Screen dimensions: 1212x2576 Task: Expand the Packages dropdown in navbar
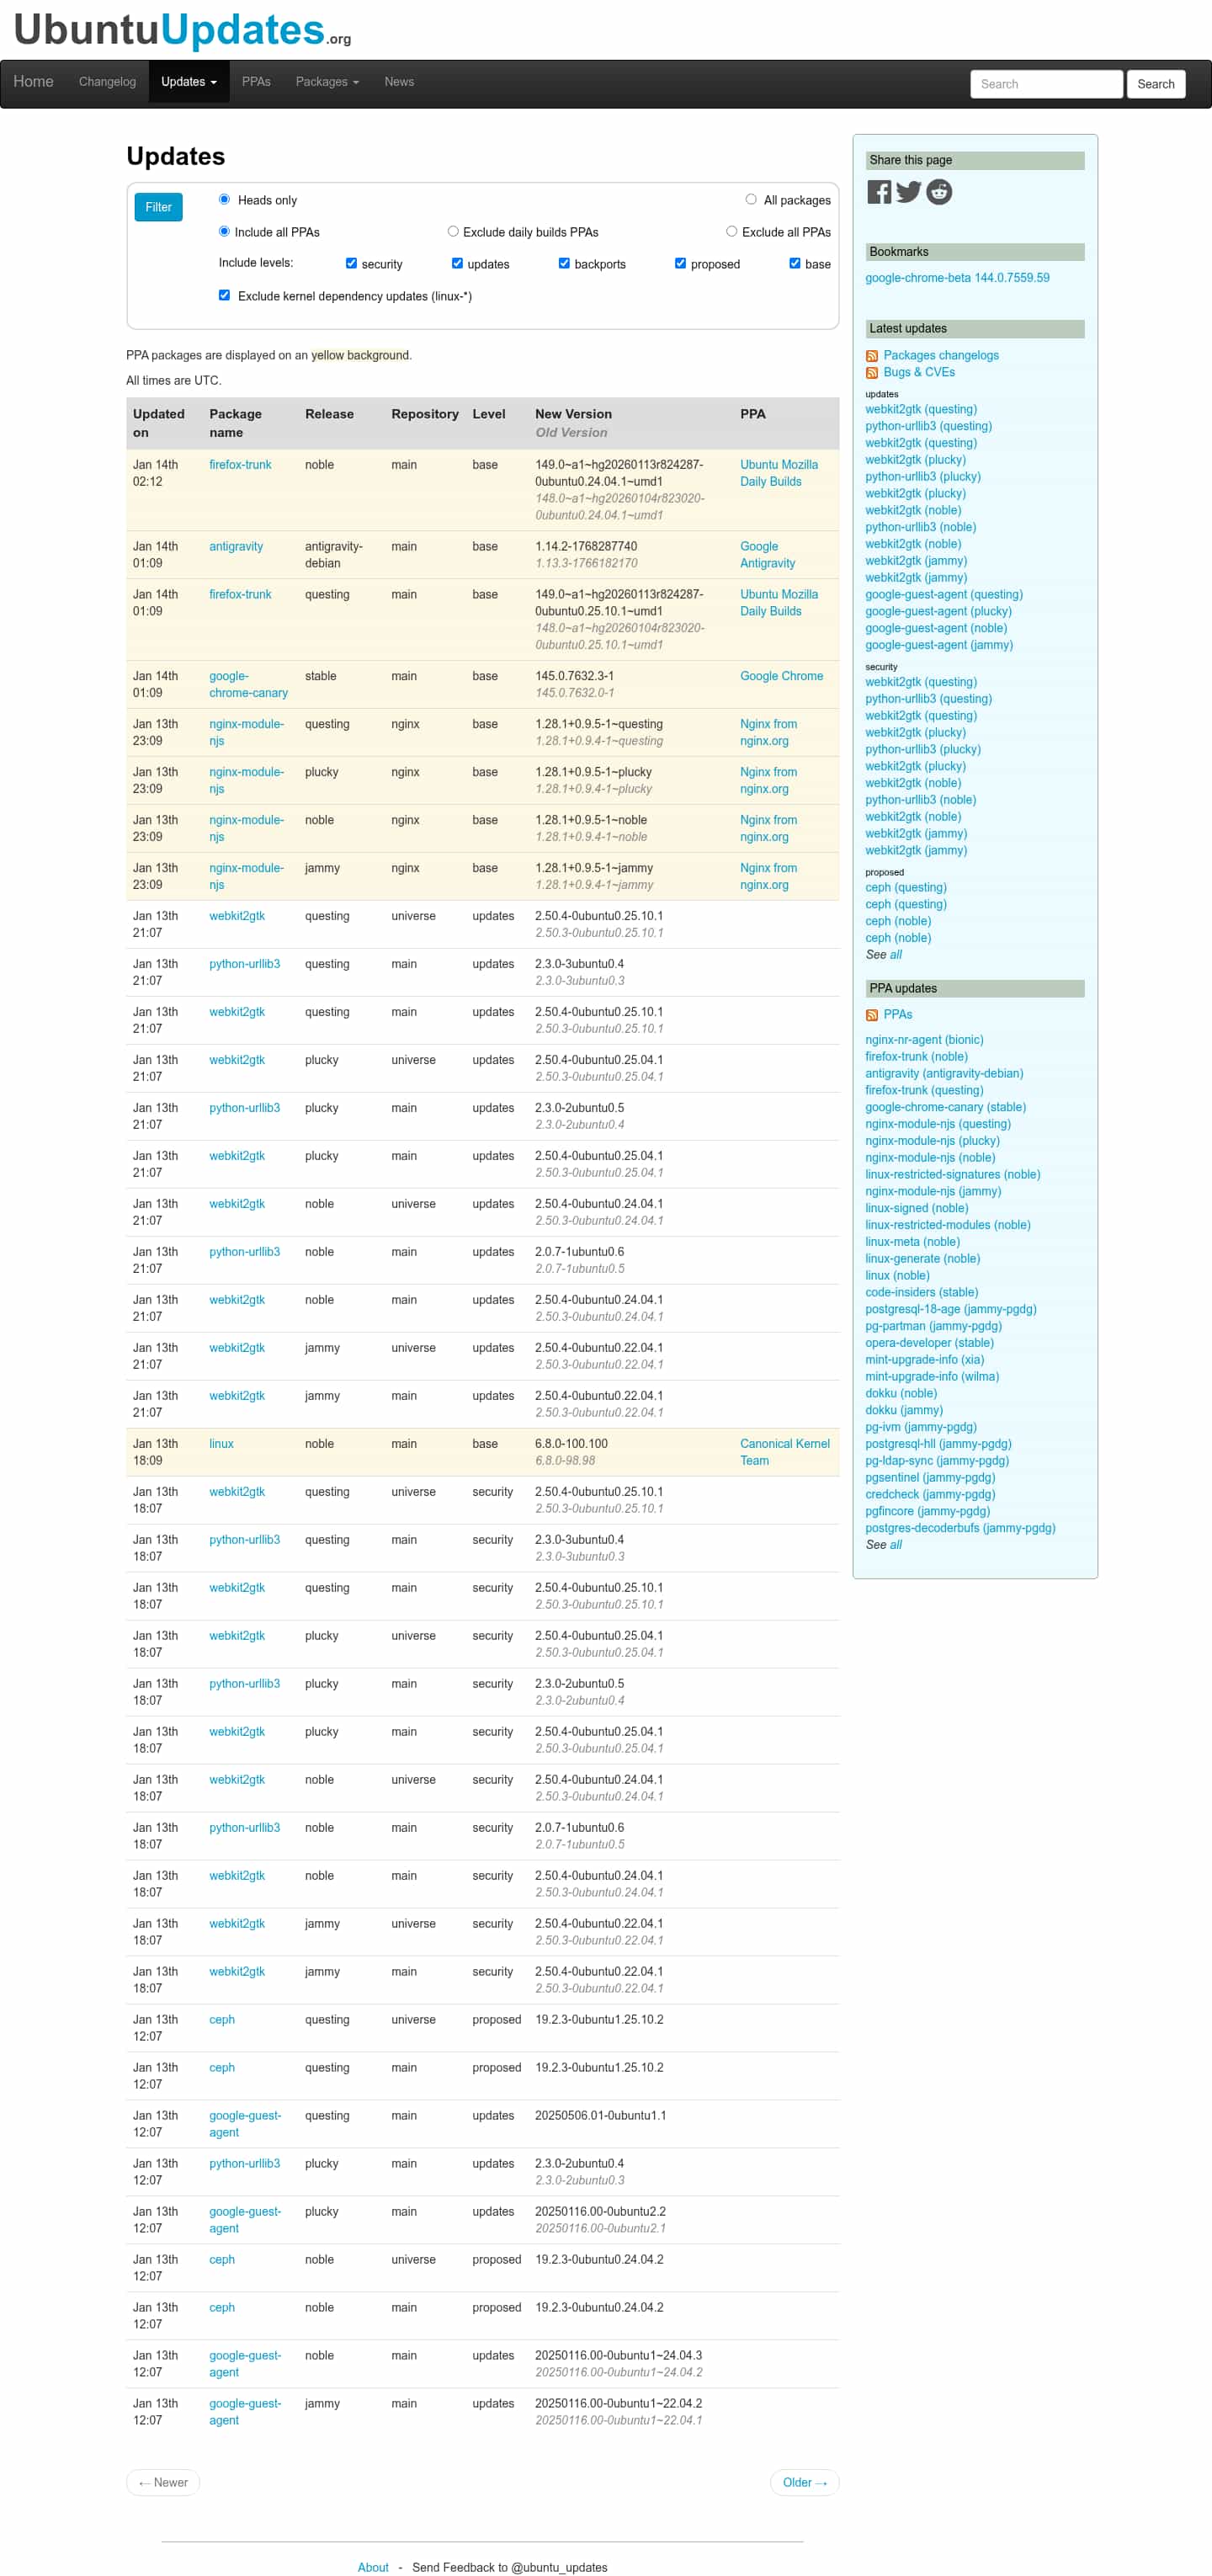tap(327, 82)
